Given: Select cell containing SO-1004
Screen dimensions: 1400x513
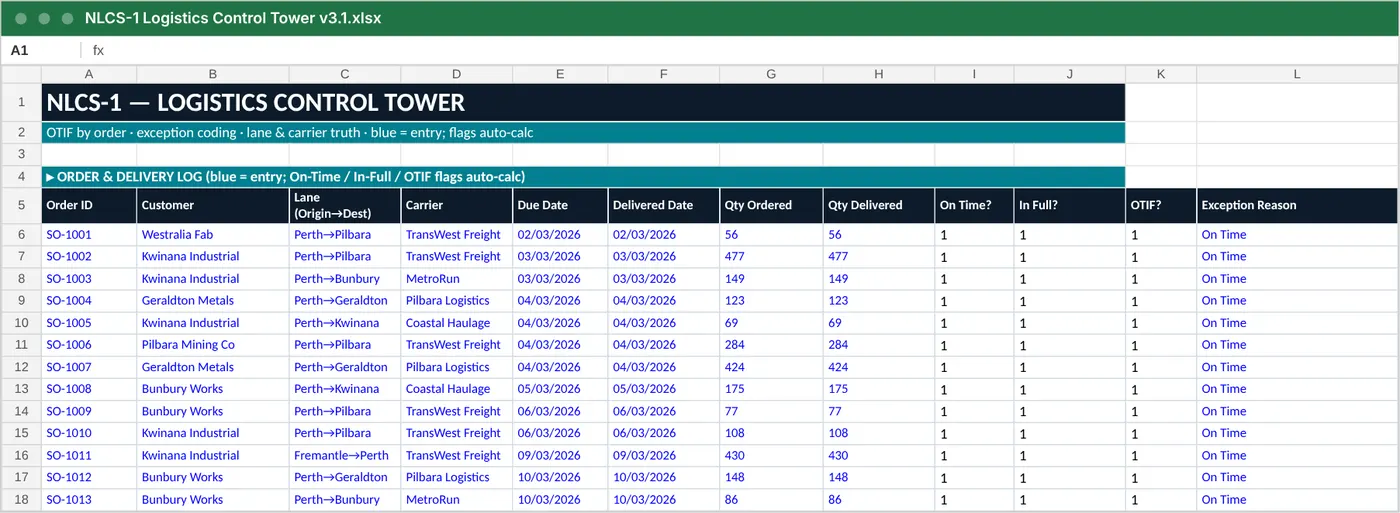Looking at the screenshot, I should click(x=89, y=300).
